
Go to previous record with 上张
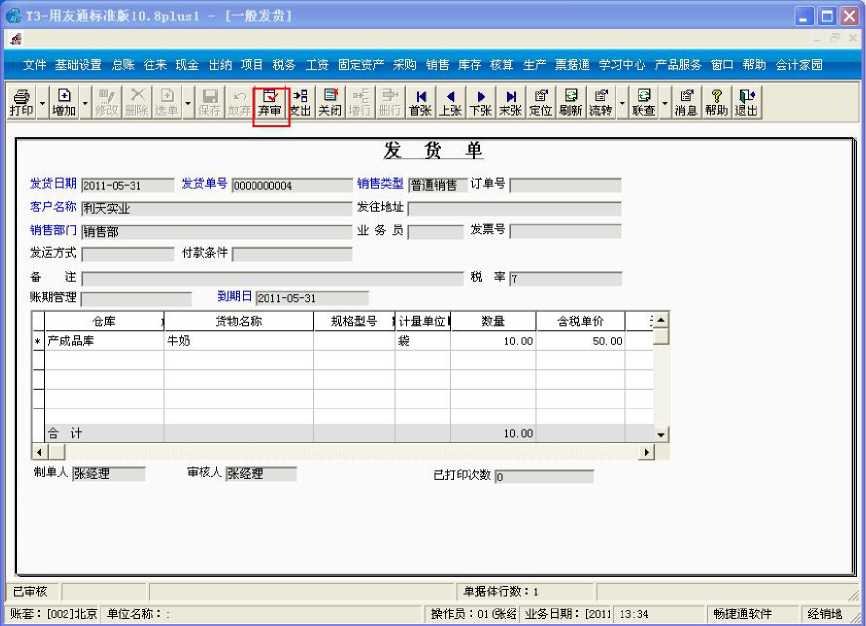(x=450, y=103)
